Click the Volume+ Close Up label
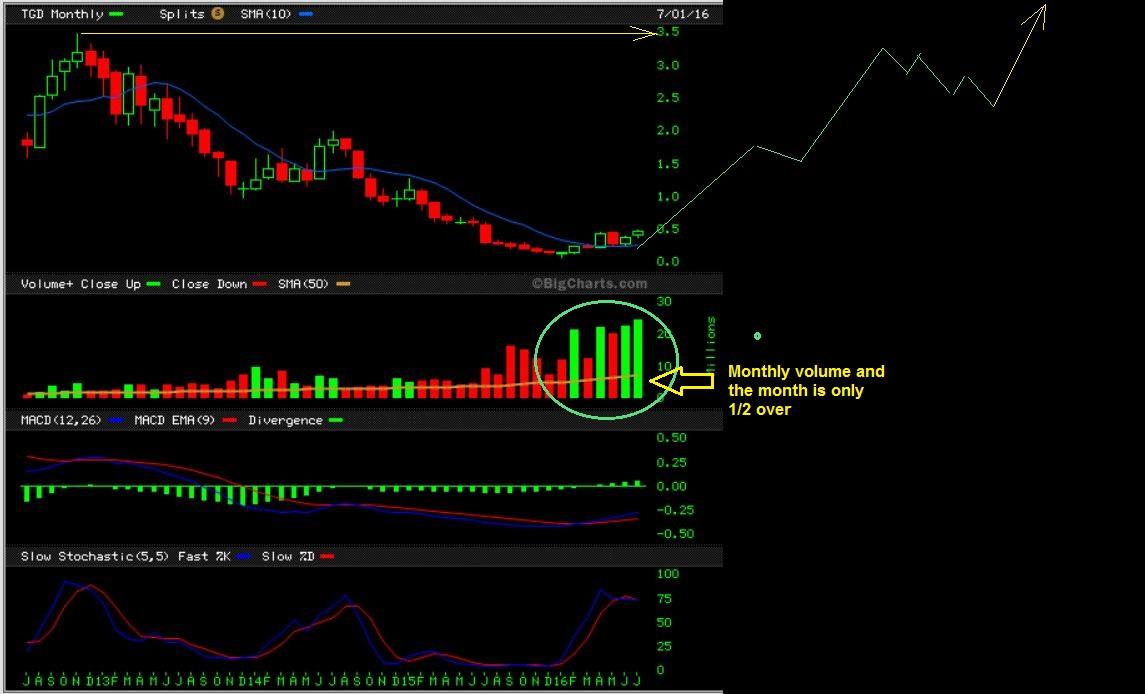This screenshot has height=694, width=1145. (x=80, y=284)
